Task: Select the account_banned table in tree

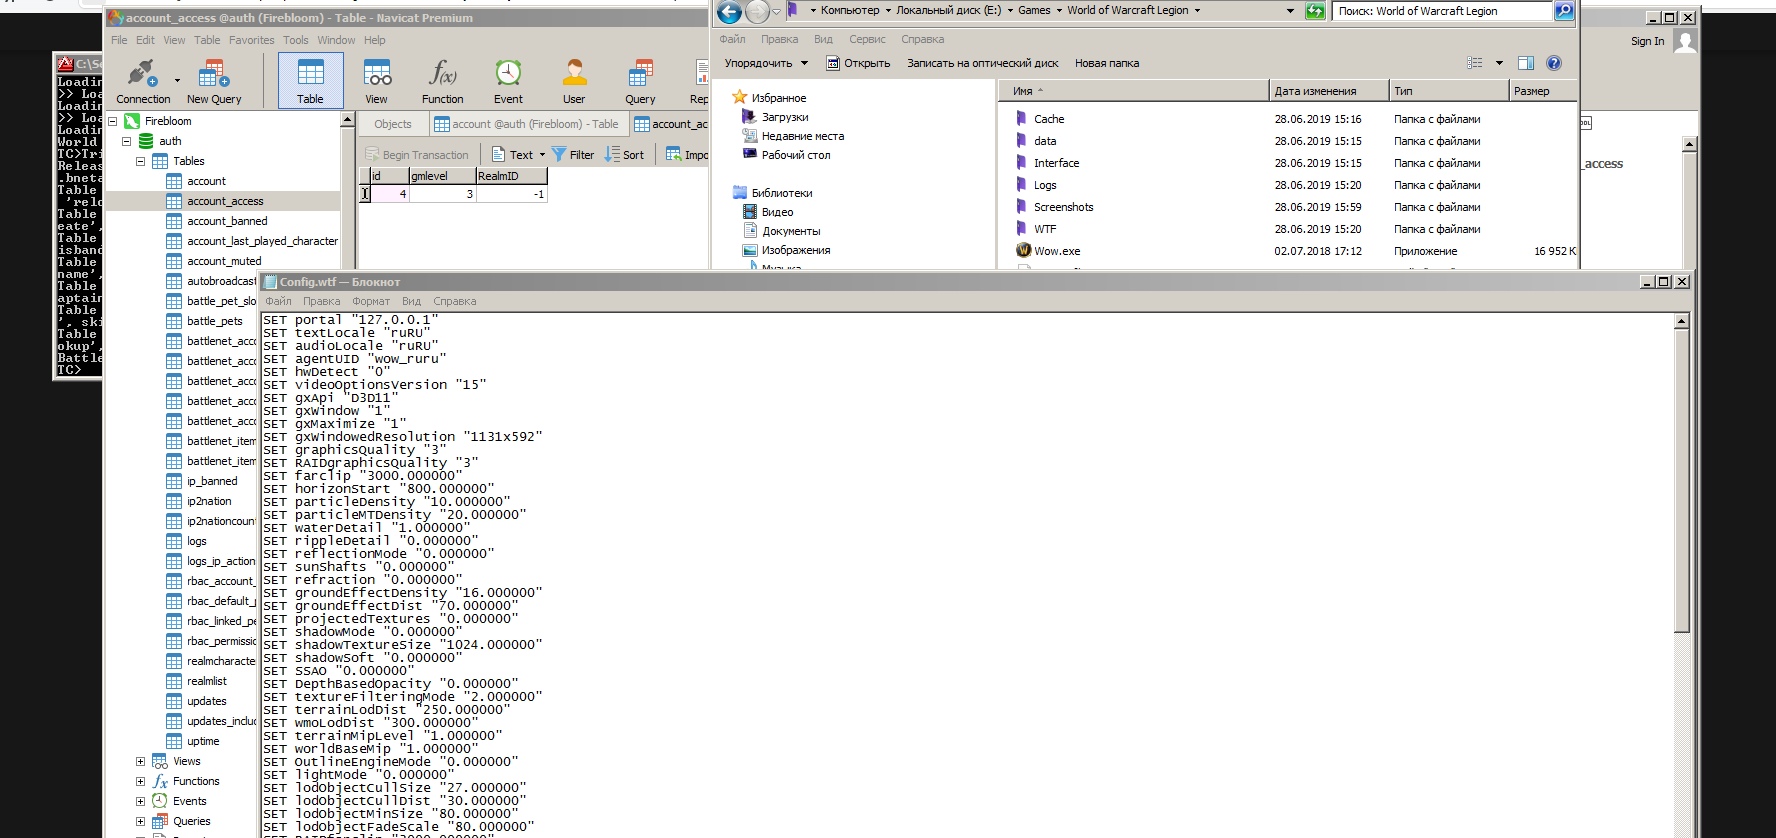Action: coord(227,221)
